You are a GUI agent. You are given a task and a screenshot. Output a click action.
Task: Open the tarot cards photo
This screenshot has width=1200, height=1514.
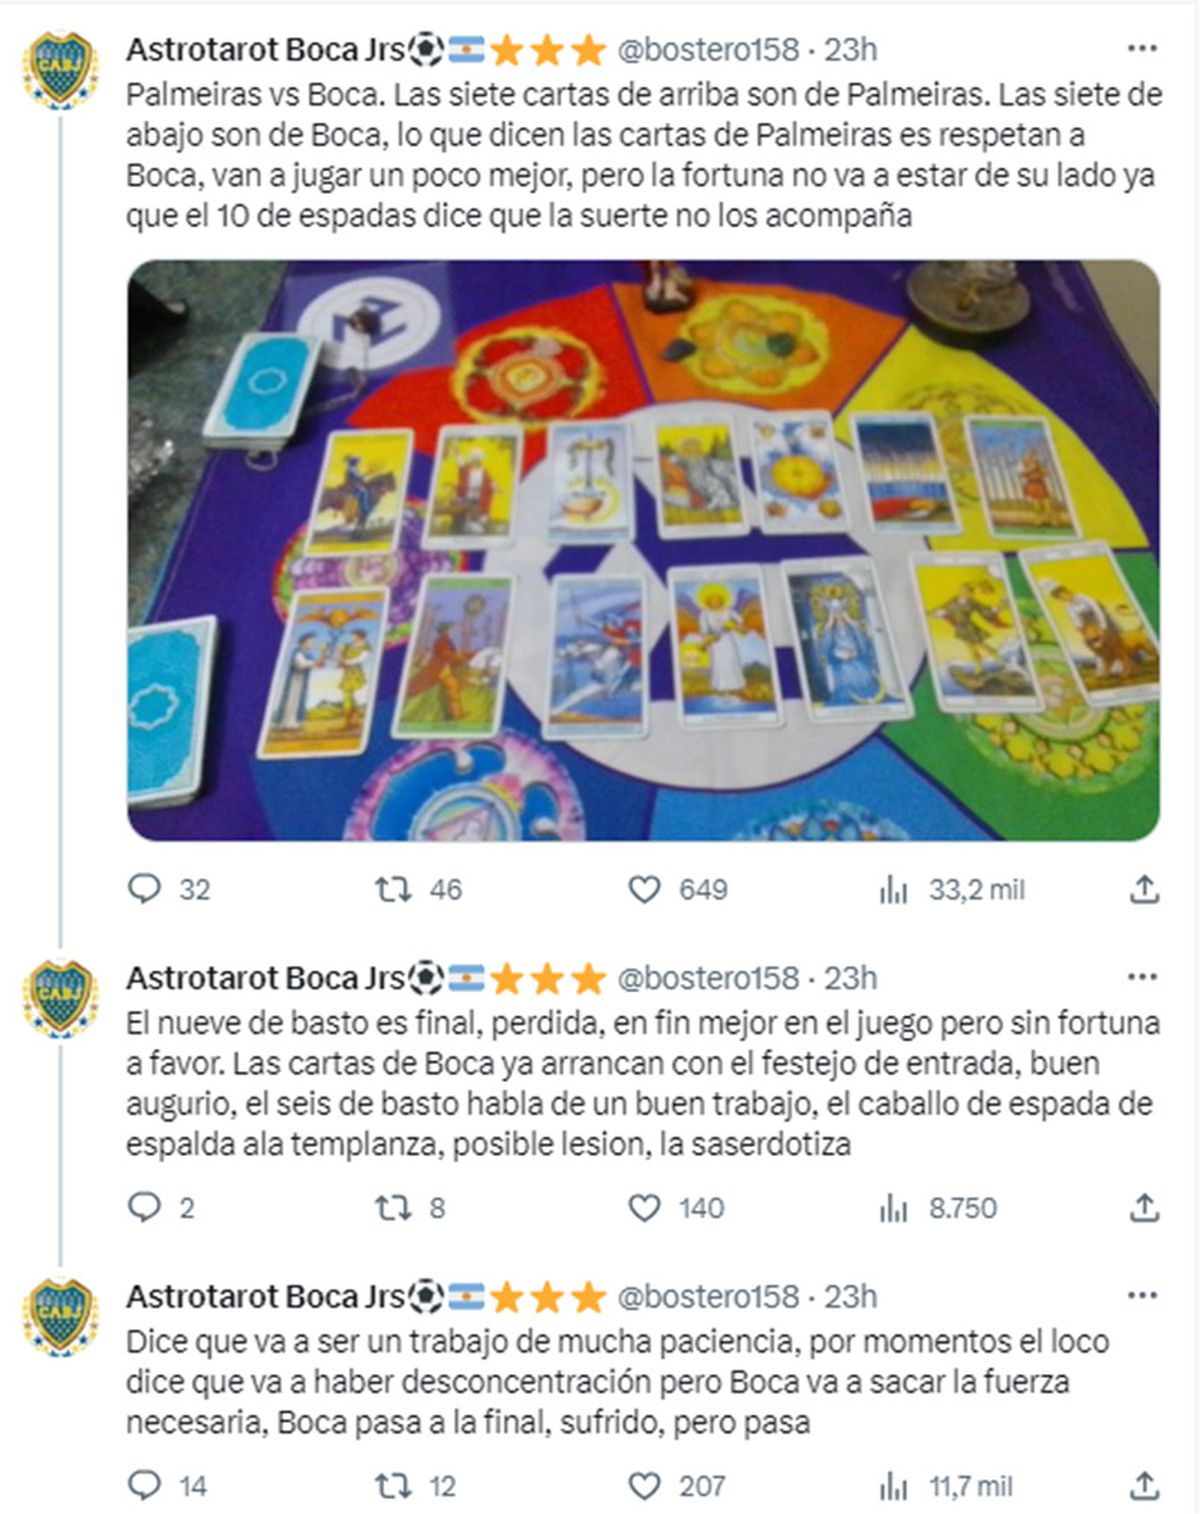[643, 550]
